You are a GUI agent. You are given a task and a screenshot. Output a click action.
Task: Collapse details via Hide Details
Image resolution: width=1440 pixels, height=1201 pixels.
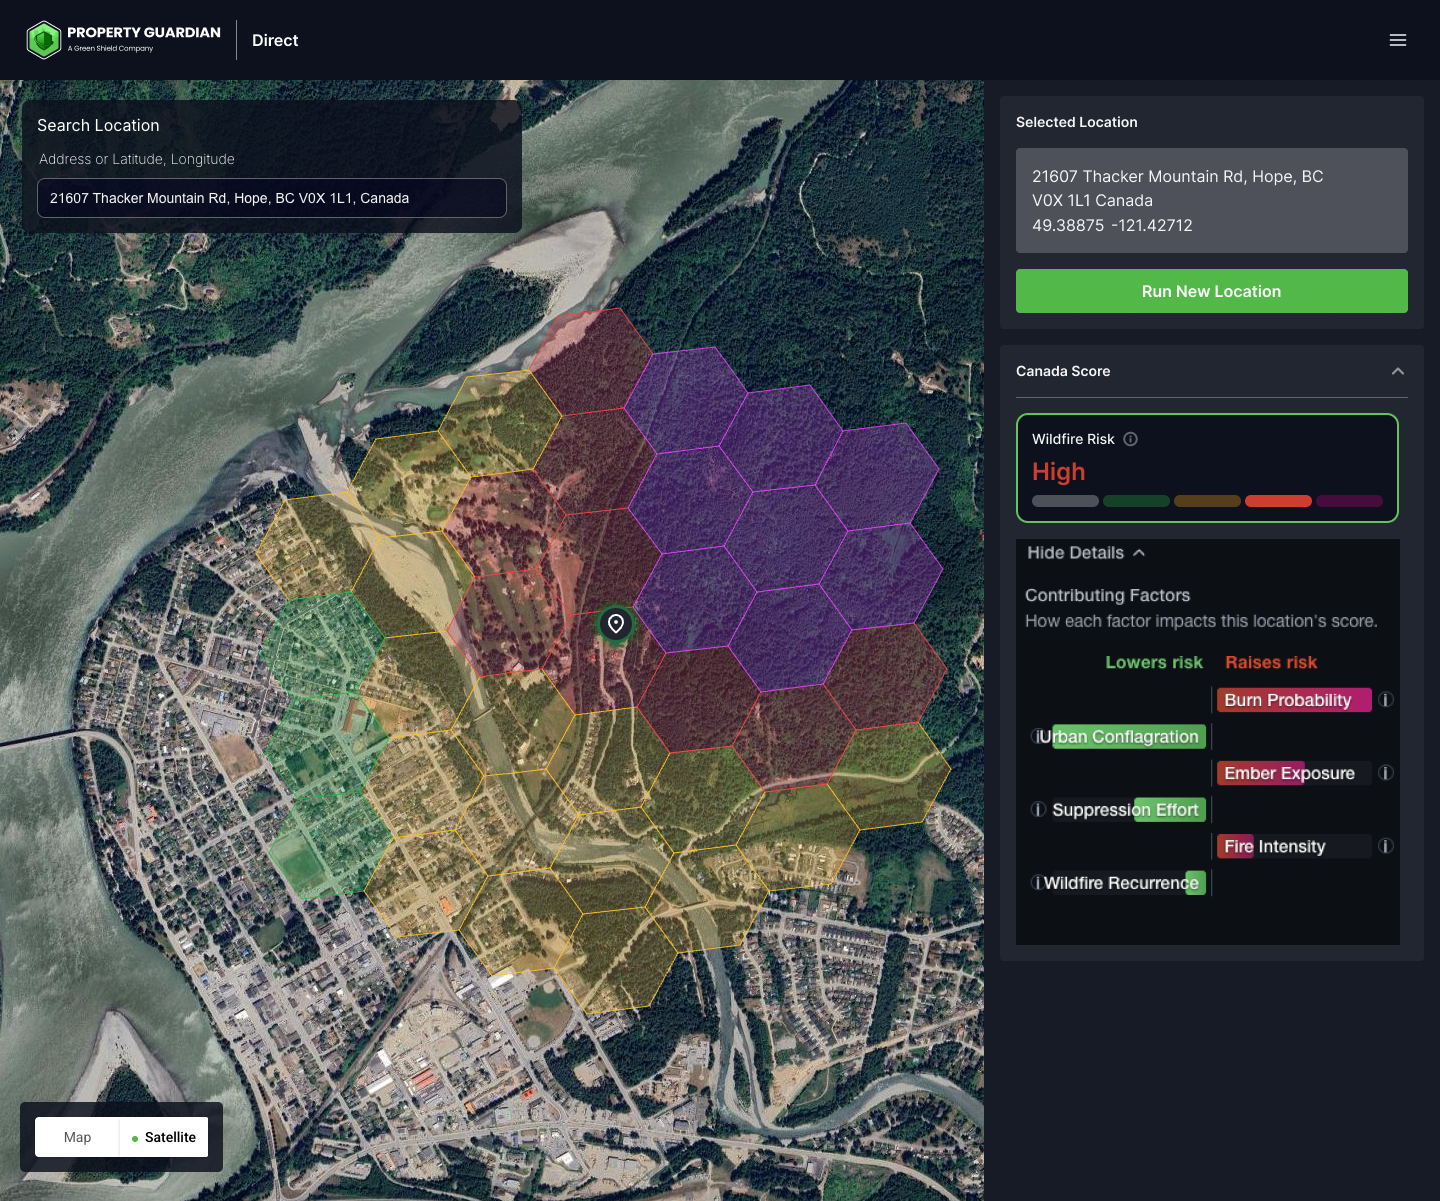1086,553
